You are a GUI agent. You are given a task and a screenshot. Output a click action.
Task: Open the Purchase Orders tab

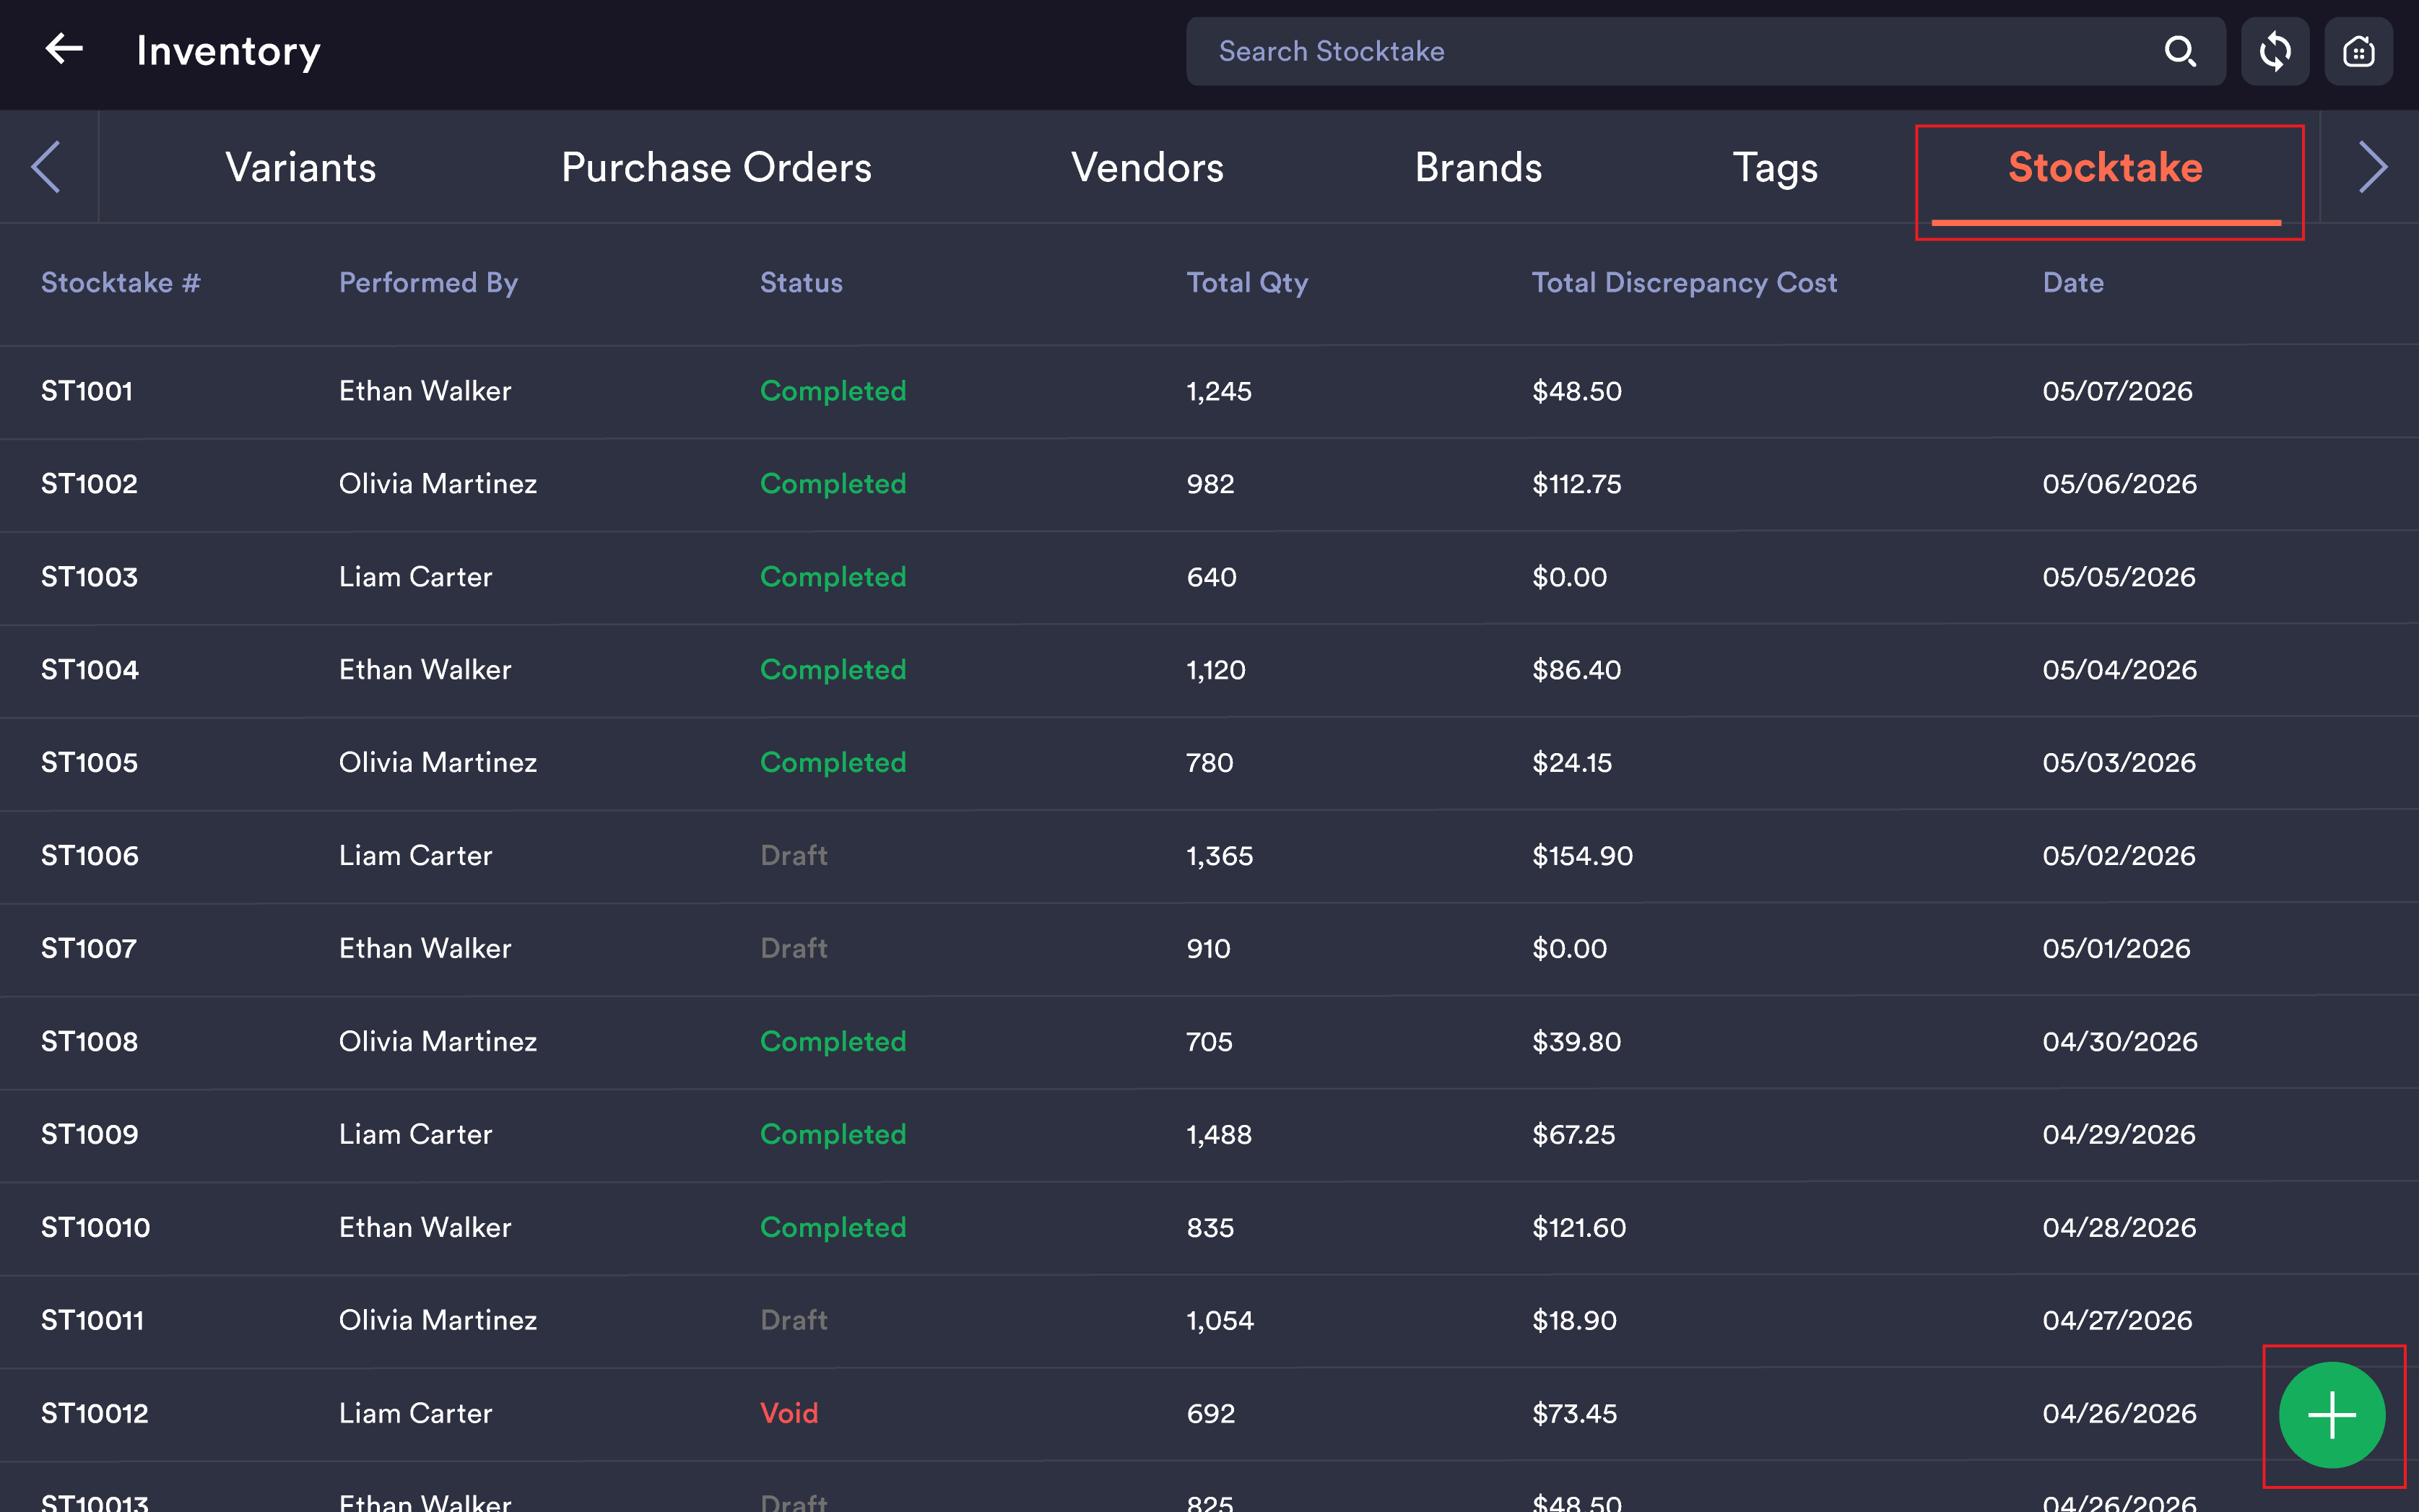[x=716, y=167]
